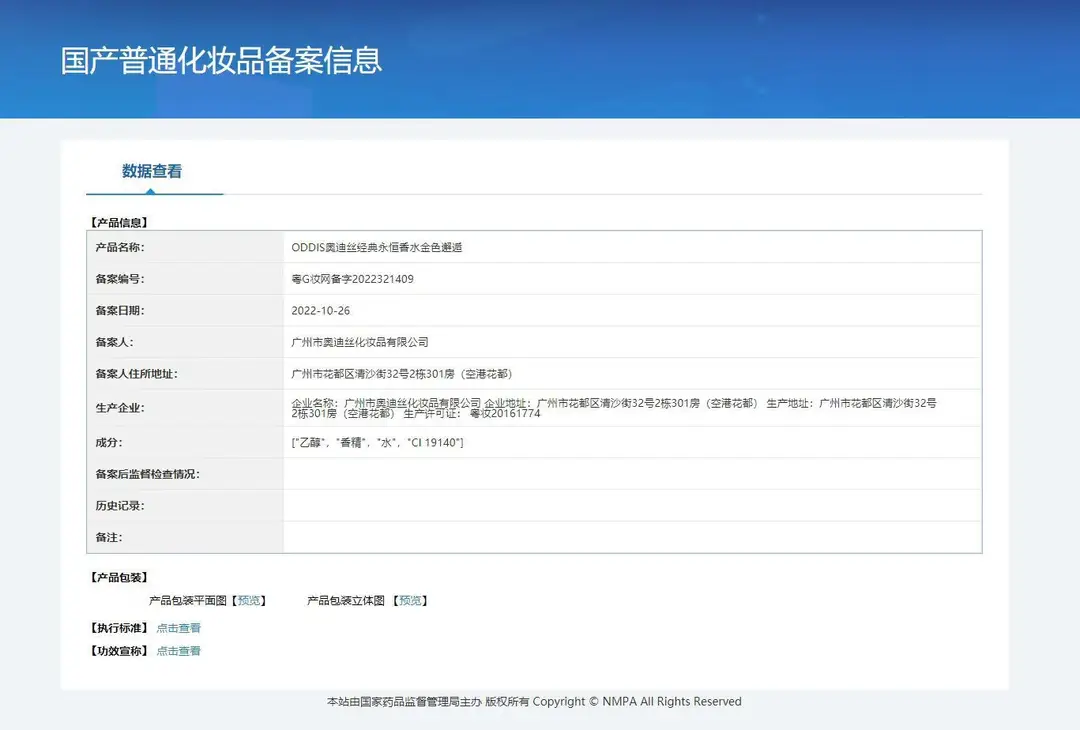Click the 备案人住所地址 row label
The width and height of the screenshot is (1080, 730).
point(136,374)
